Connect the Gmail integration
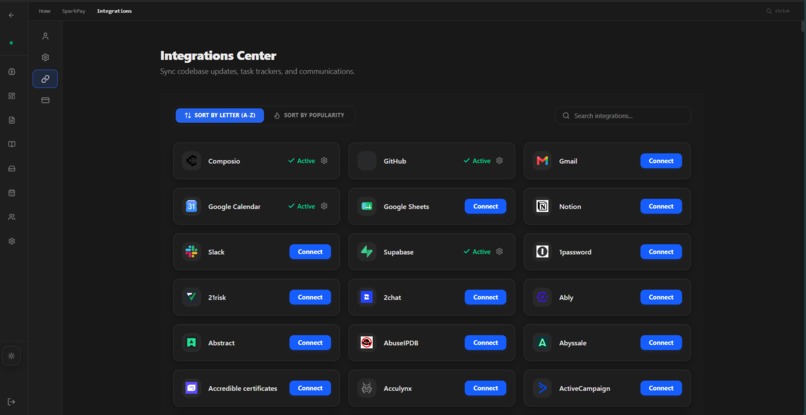Image resolution: width=806 pixels, height=415 pixels. click(661, 161)
